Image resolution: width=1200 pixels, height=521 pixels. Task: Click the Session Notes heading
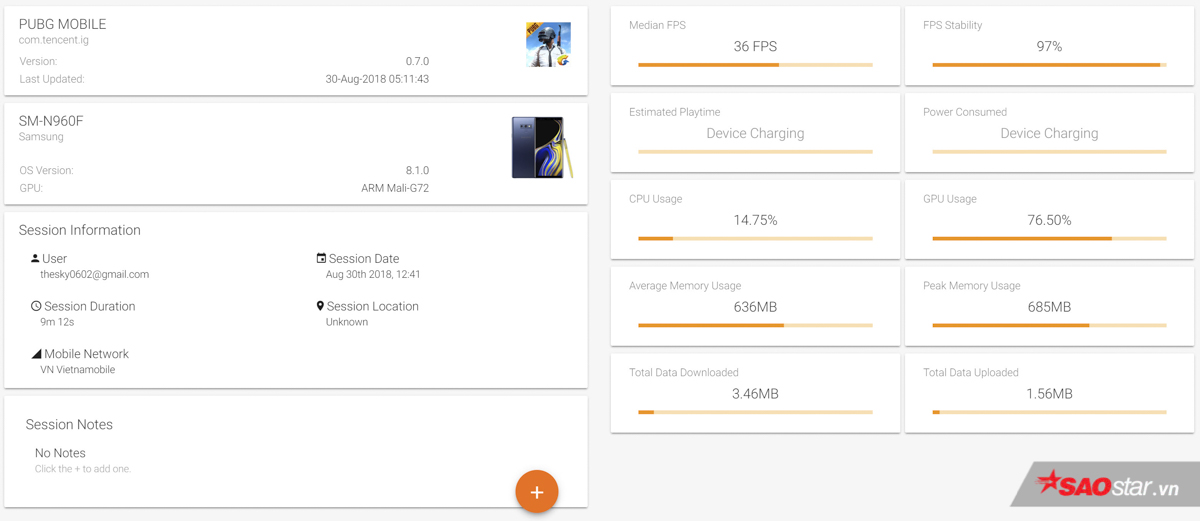coord(69,425)
